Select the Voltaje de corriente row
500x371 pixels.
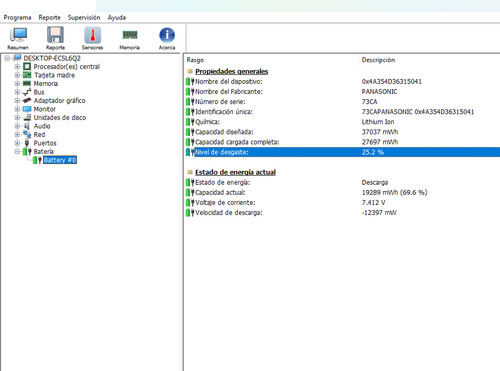[x=342, y=203]
